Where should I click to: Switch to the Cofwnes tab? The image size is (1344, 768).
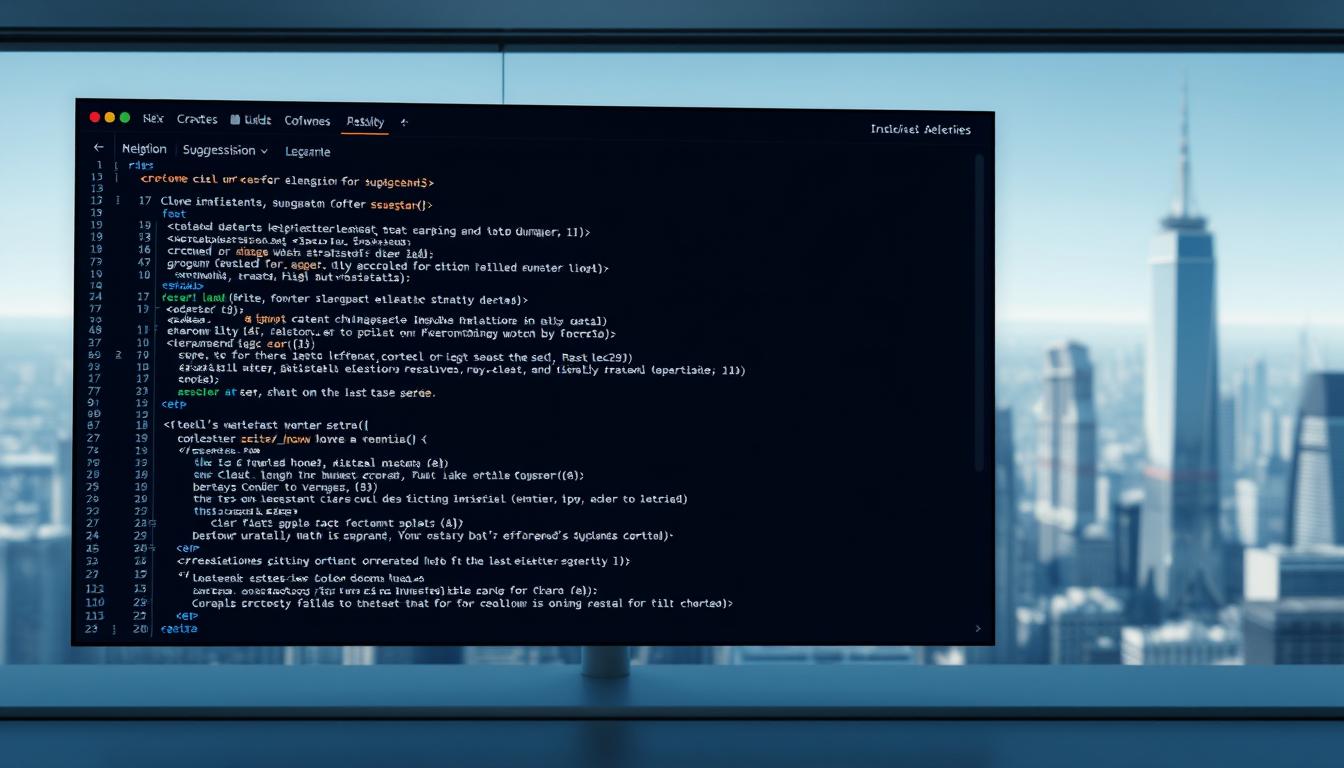pyautogui.click(x=307, y=120)
